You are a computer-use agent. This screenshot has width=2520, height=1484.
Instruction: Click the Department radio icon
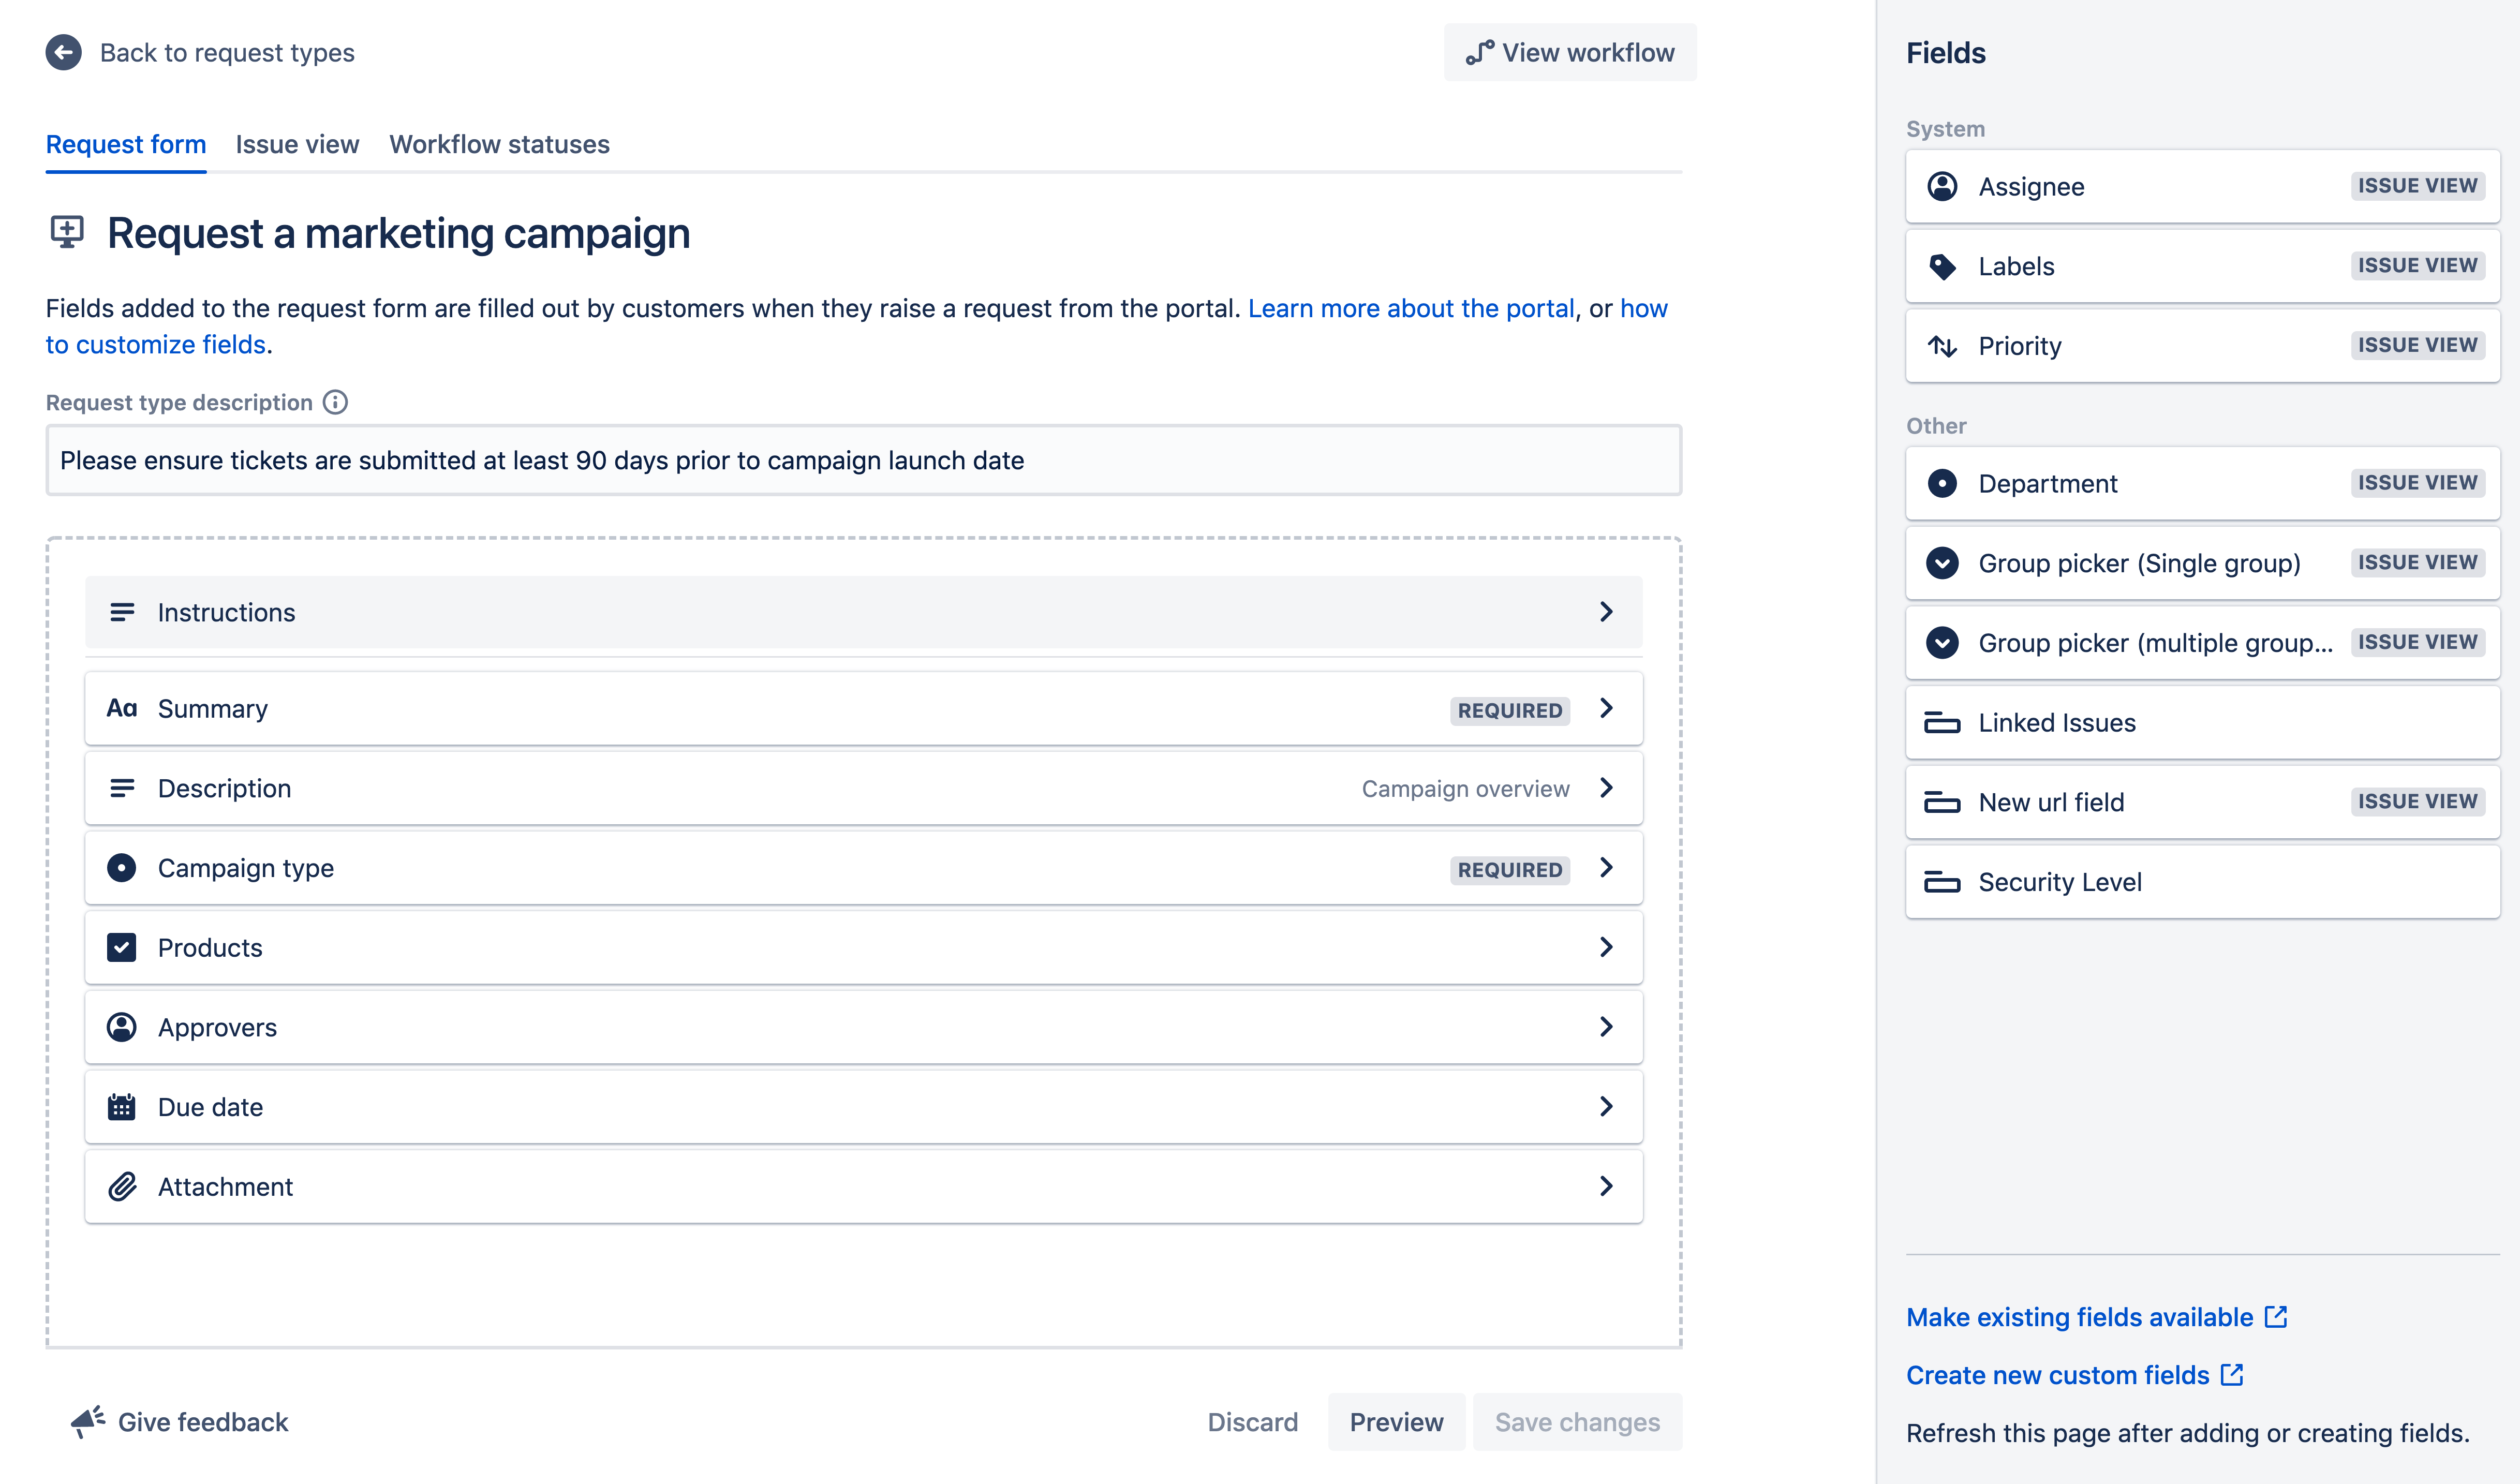click(1942, 483)
